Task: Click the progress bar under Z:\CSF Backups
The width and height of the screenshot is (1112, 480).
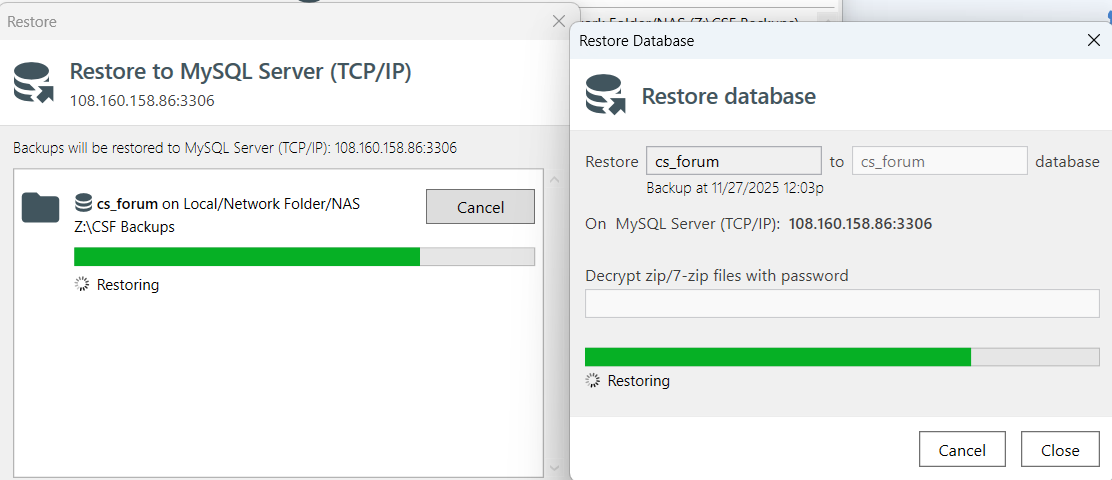Action: click(x=304, y=257)
